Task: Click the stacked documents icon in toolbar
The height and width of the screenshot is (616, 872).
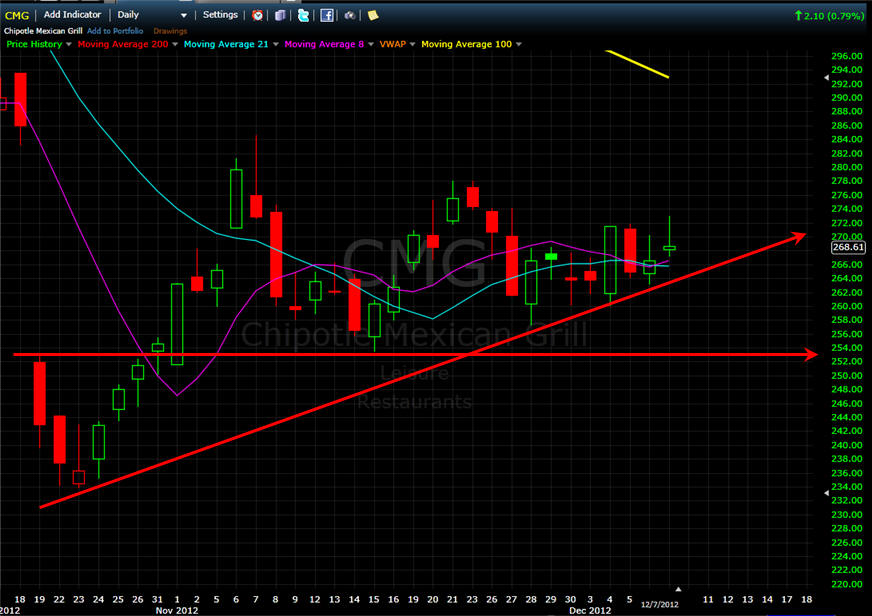Action: 280,15
